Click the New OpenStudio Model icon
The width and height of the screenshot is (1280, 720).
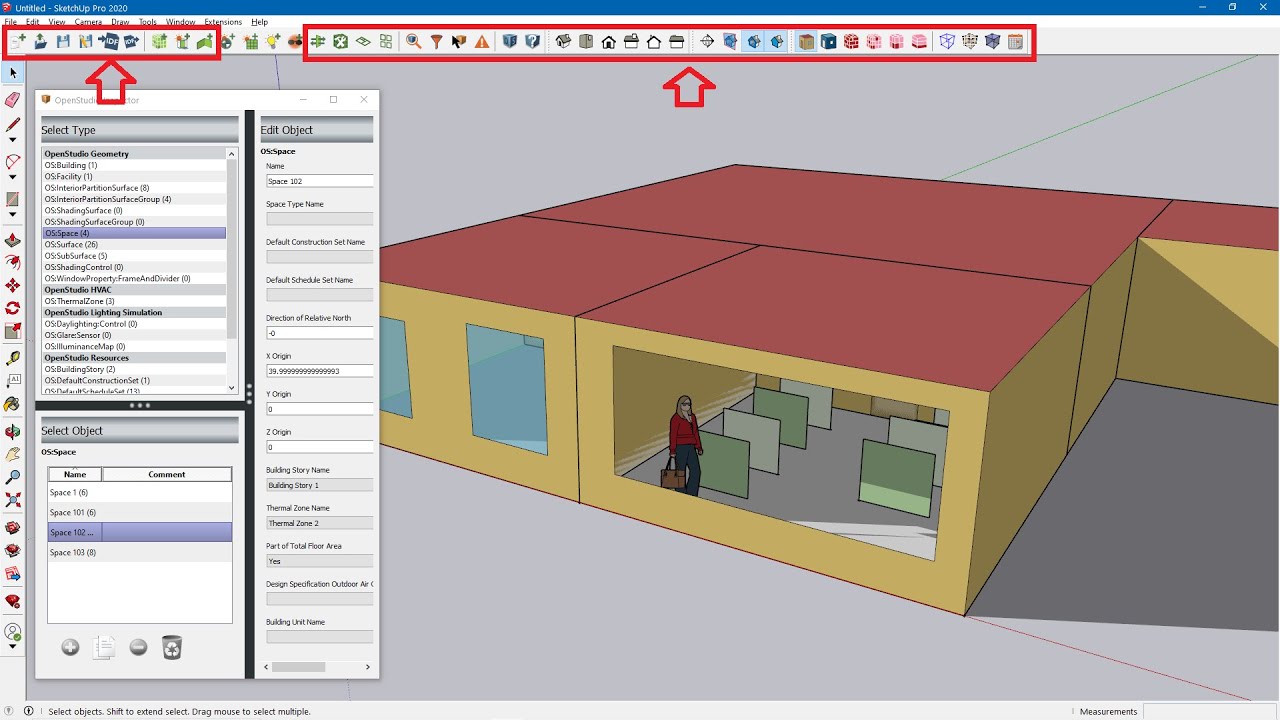[x=18, y=41]
